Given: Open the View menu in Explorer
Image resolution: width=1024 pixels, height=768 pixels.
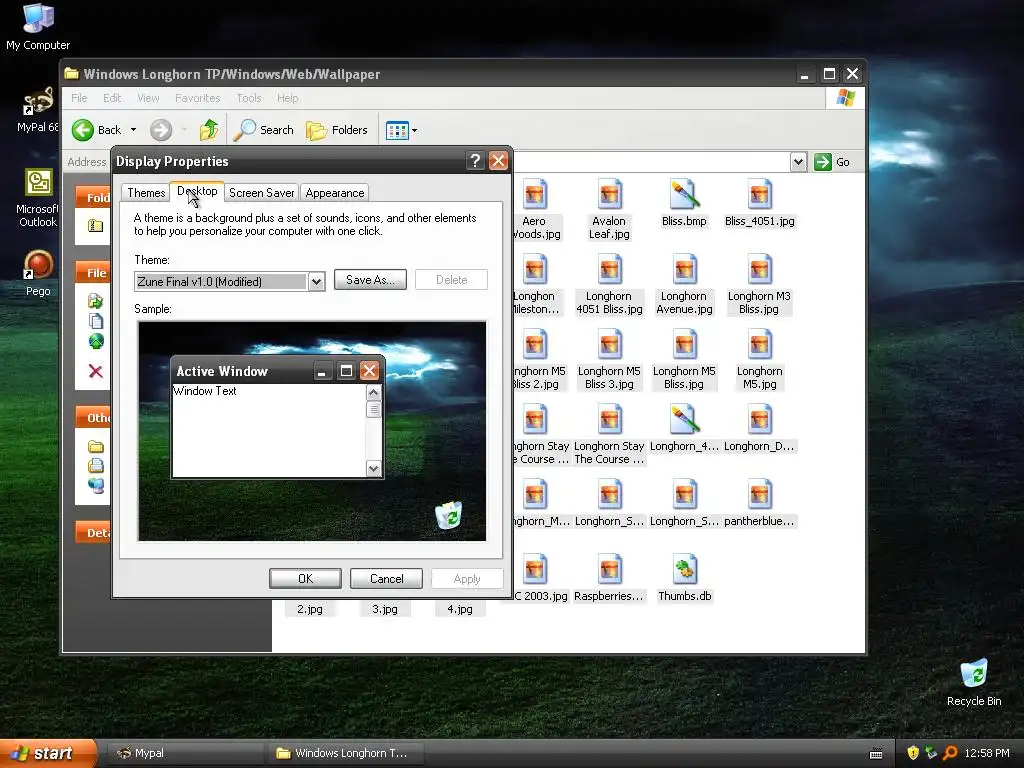Looking at the screenshot, I should coord(148,98).
